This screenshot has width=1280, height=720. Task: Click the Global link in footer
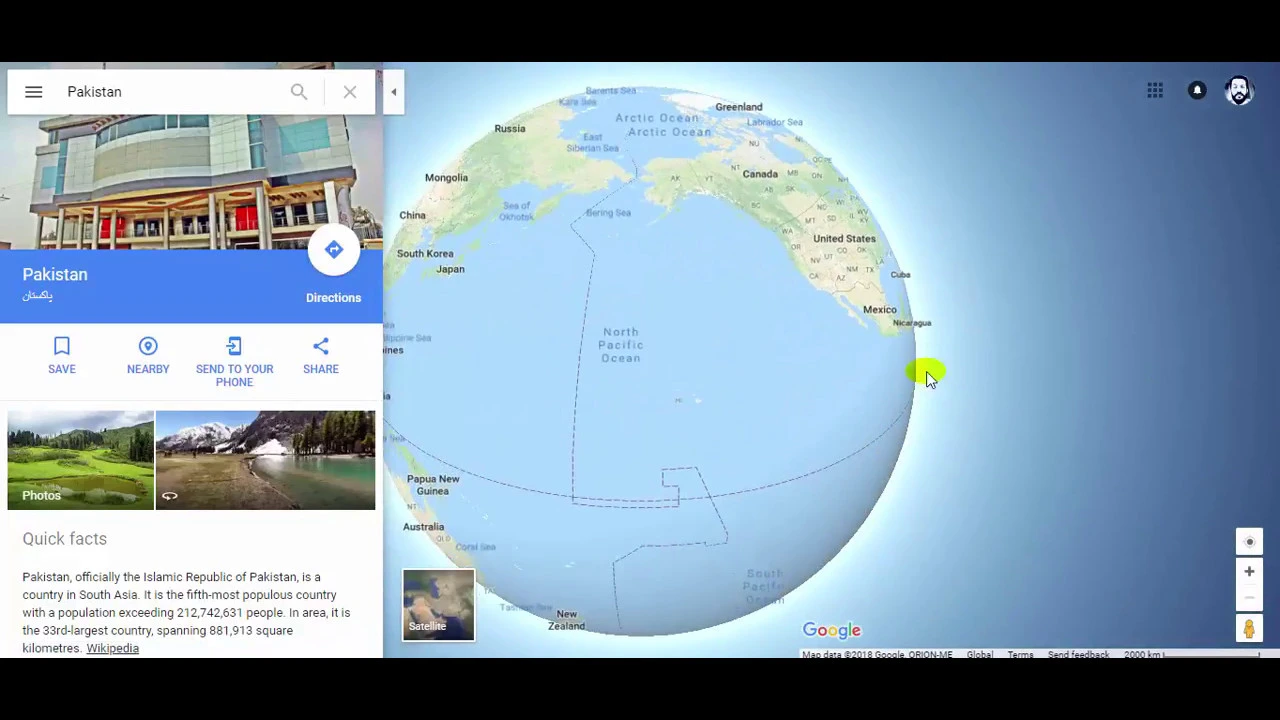pos(980,655)
